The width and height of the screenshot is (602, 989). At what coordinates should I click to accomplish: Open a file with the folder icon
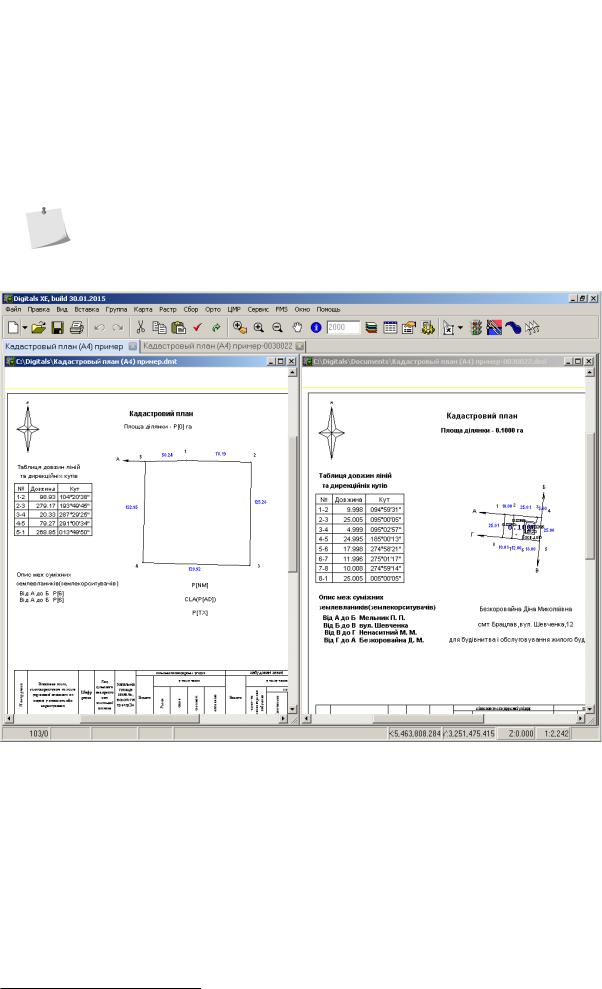pyautogui.click(x=38, y=327)
